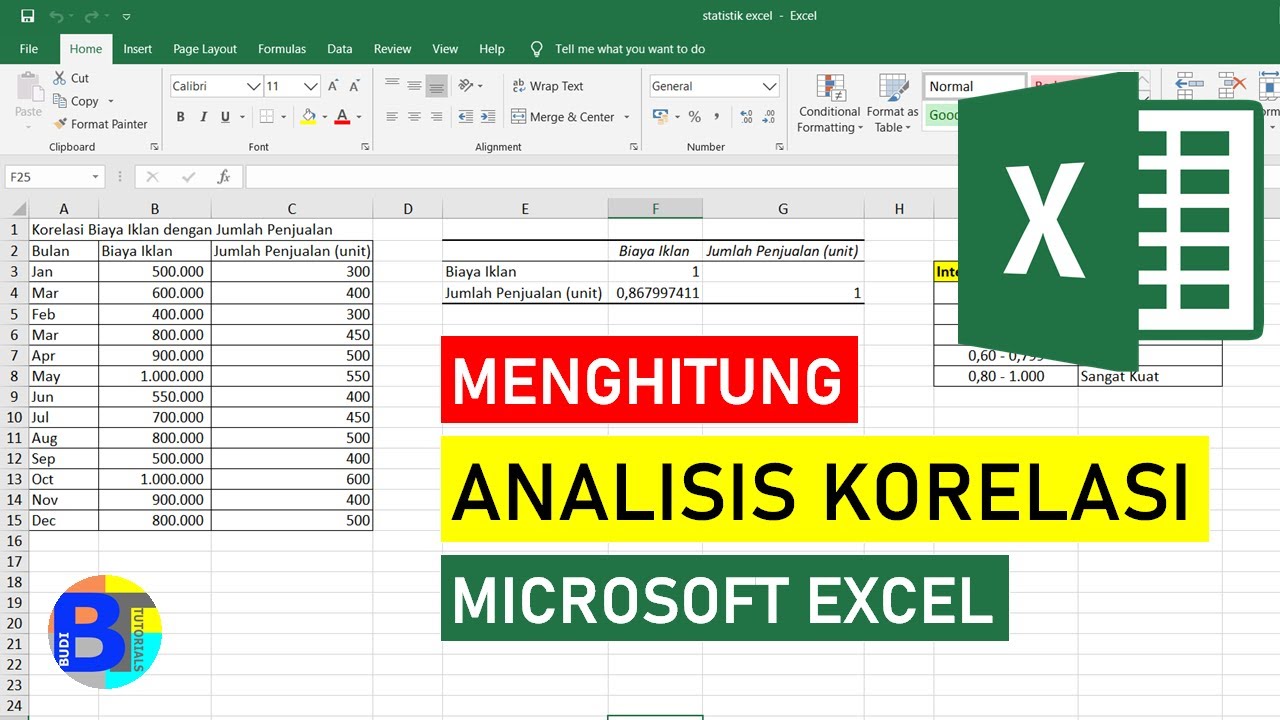The height and width of the screenshot is (720, 1280).
Task: Toggle Align Left icon
Action: [392, 117]
